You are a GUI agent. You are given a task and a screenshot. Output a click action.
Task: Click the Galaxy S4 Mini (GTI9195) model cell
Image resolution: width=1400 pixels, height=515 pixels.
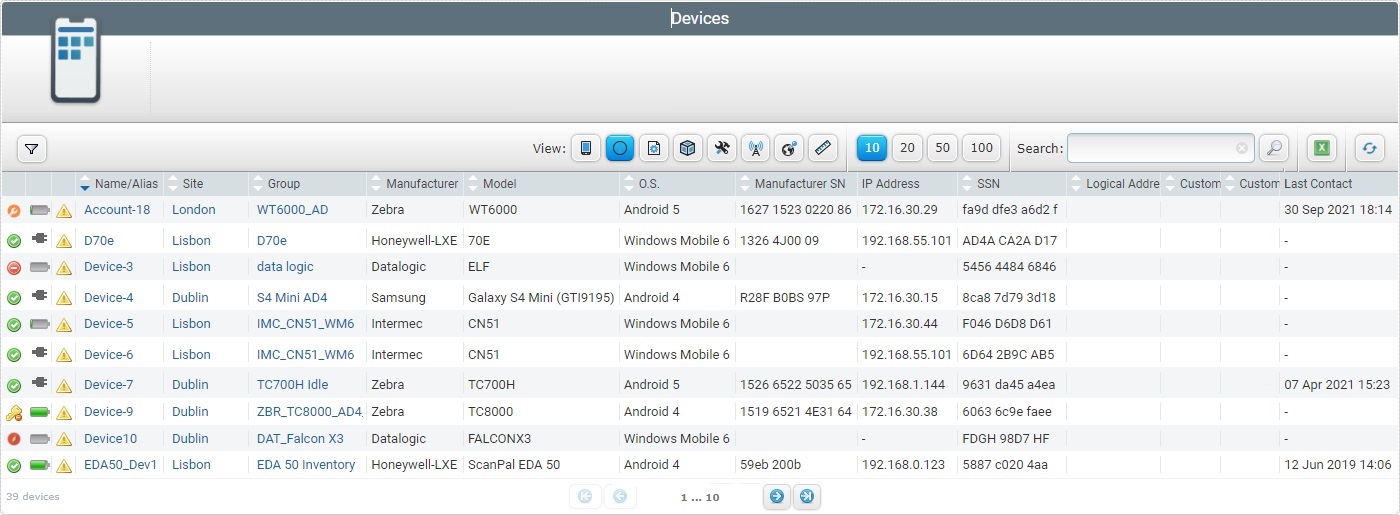point(541,298)
